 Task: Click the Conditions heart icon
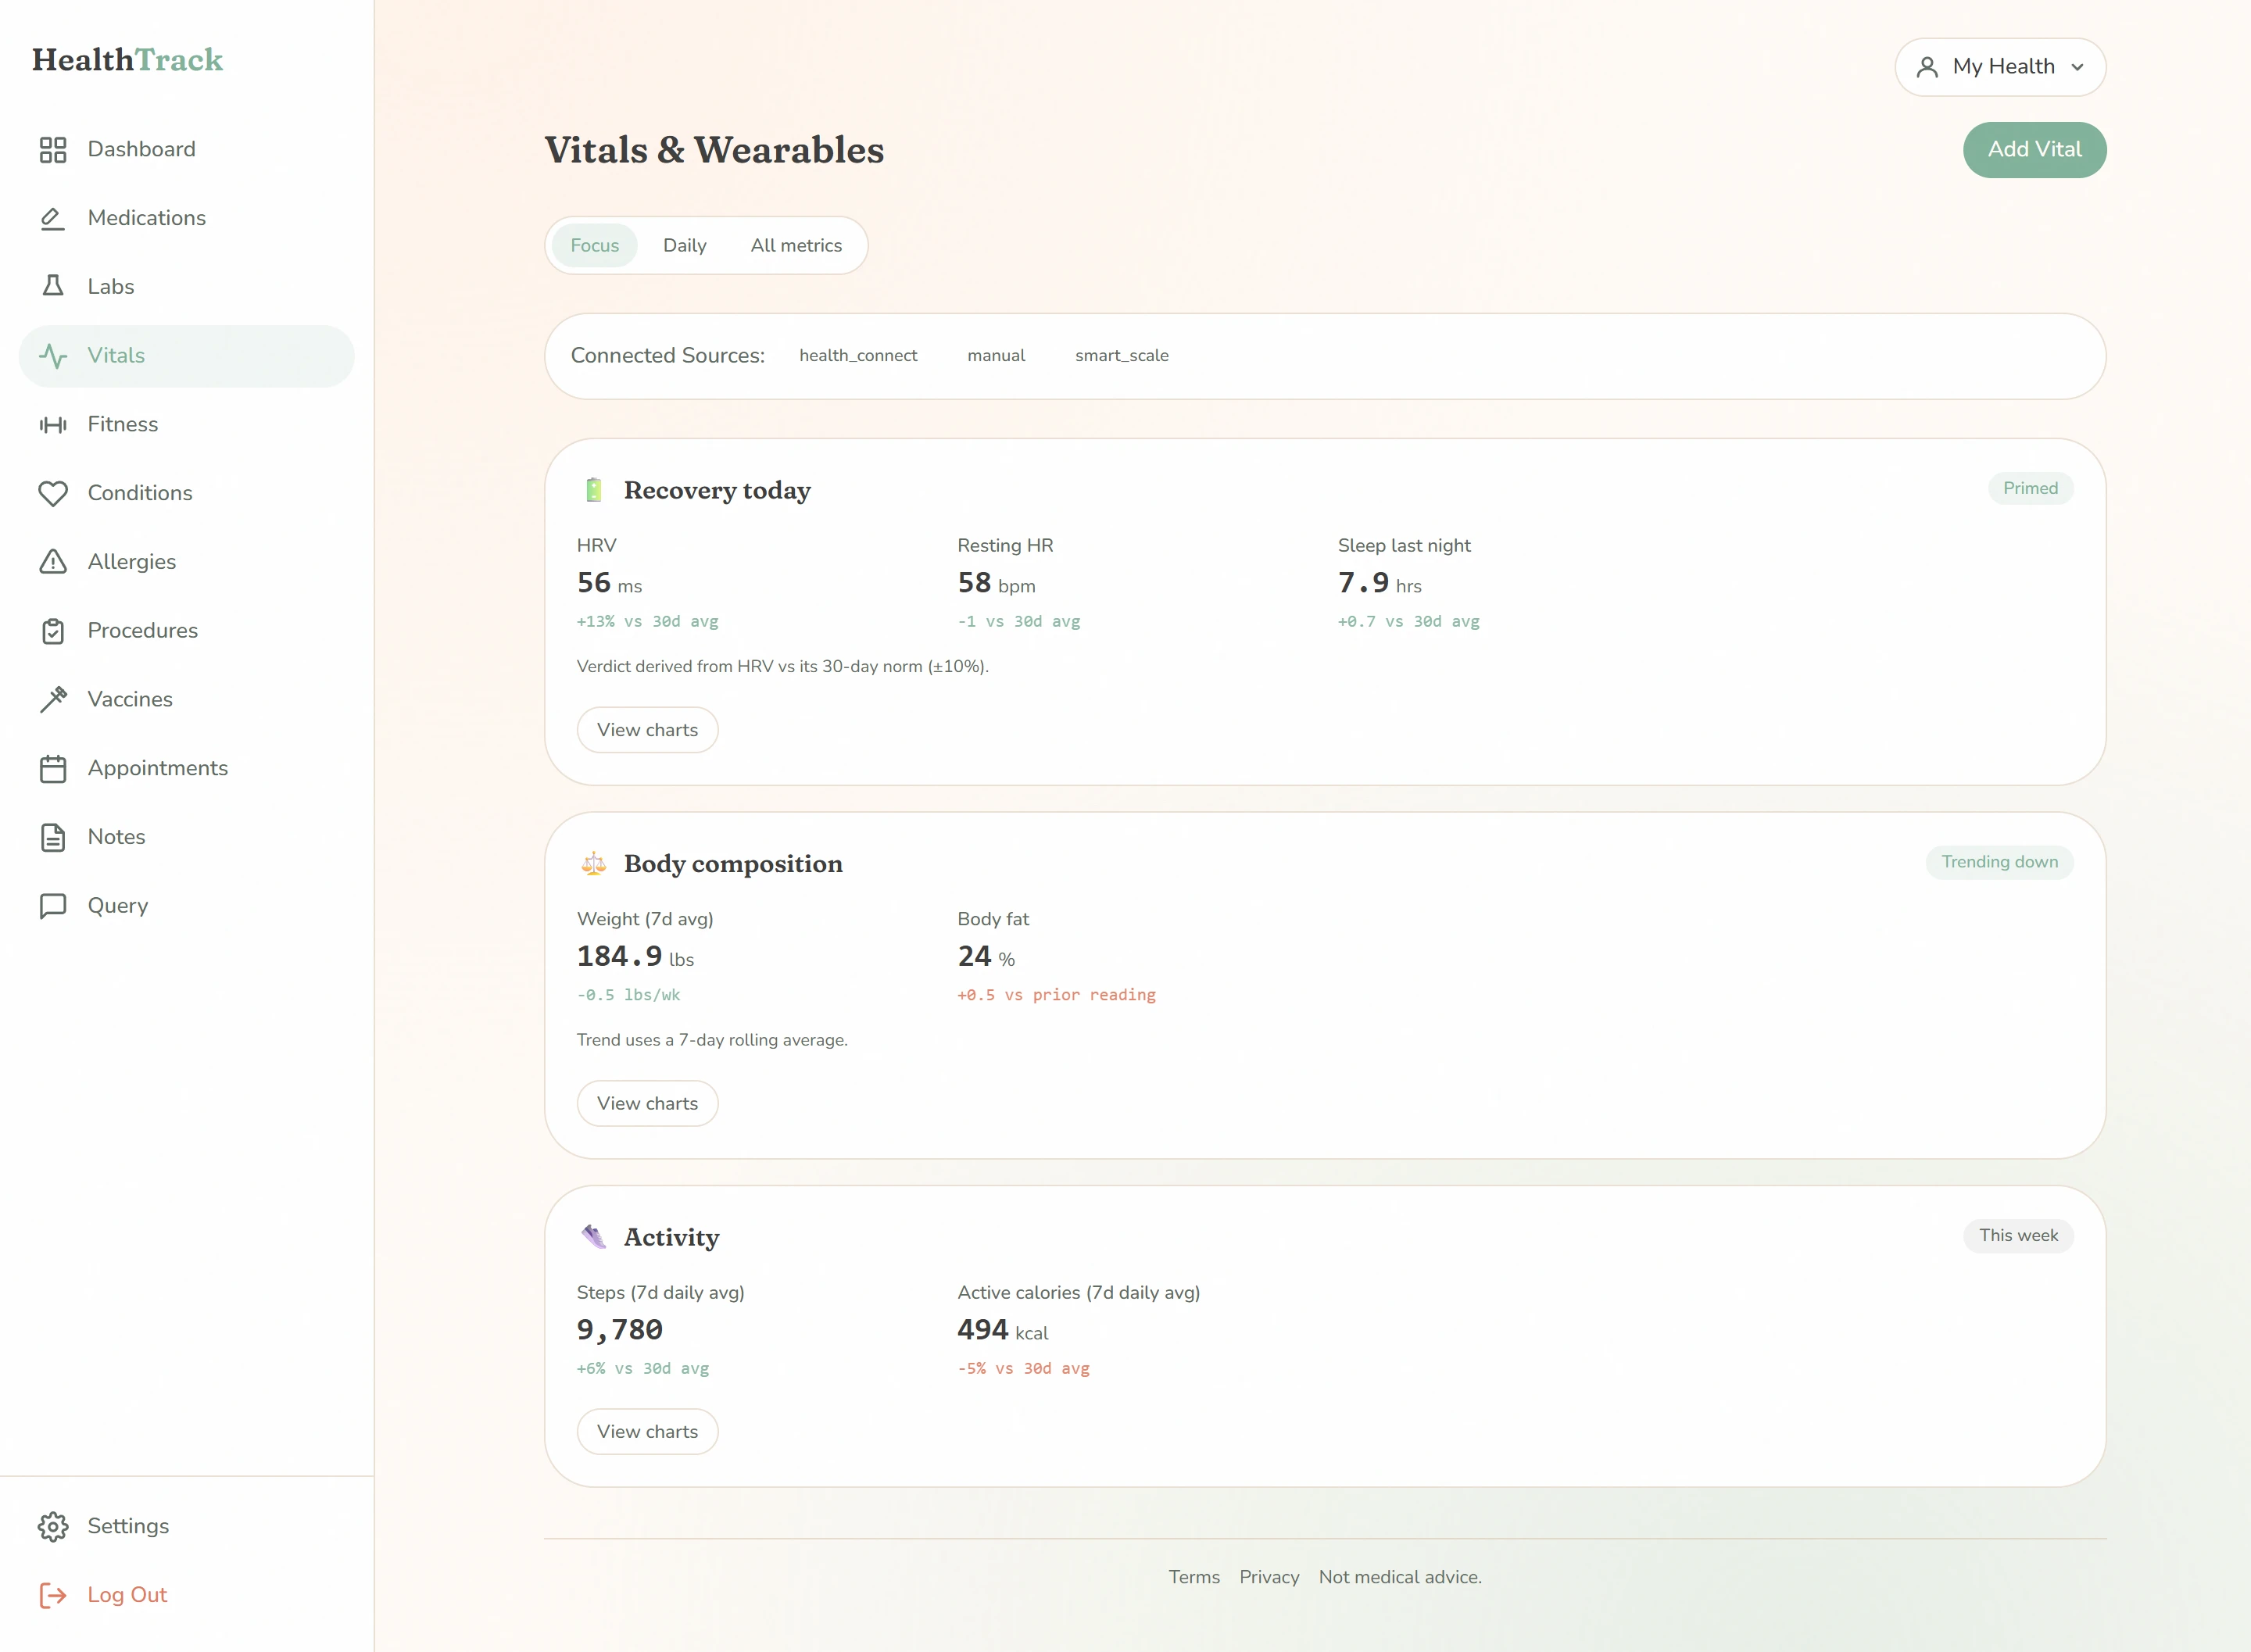click(53, 493)
